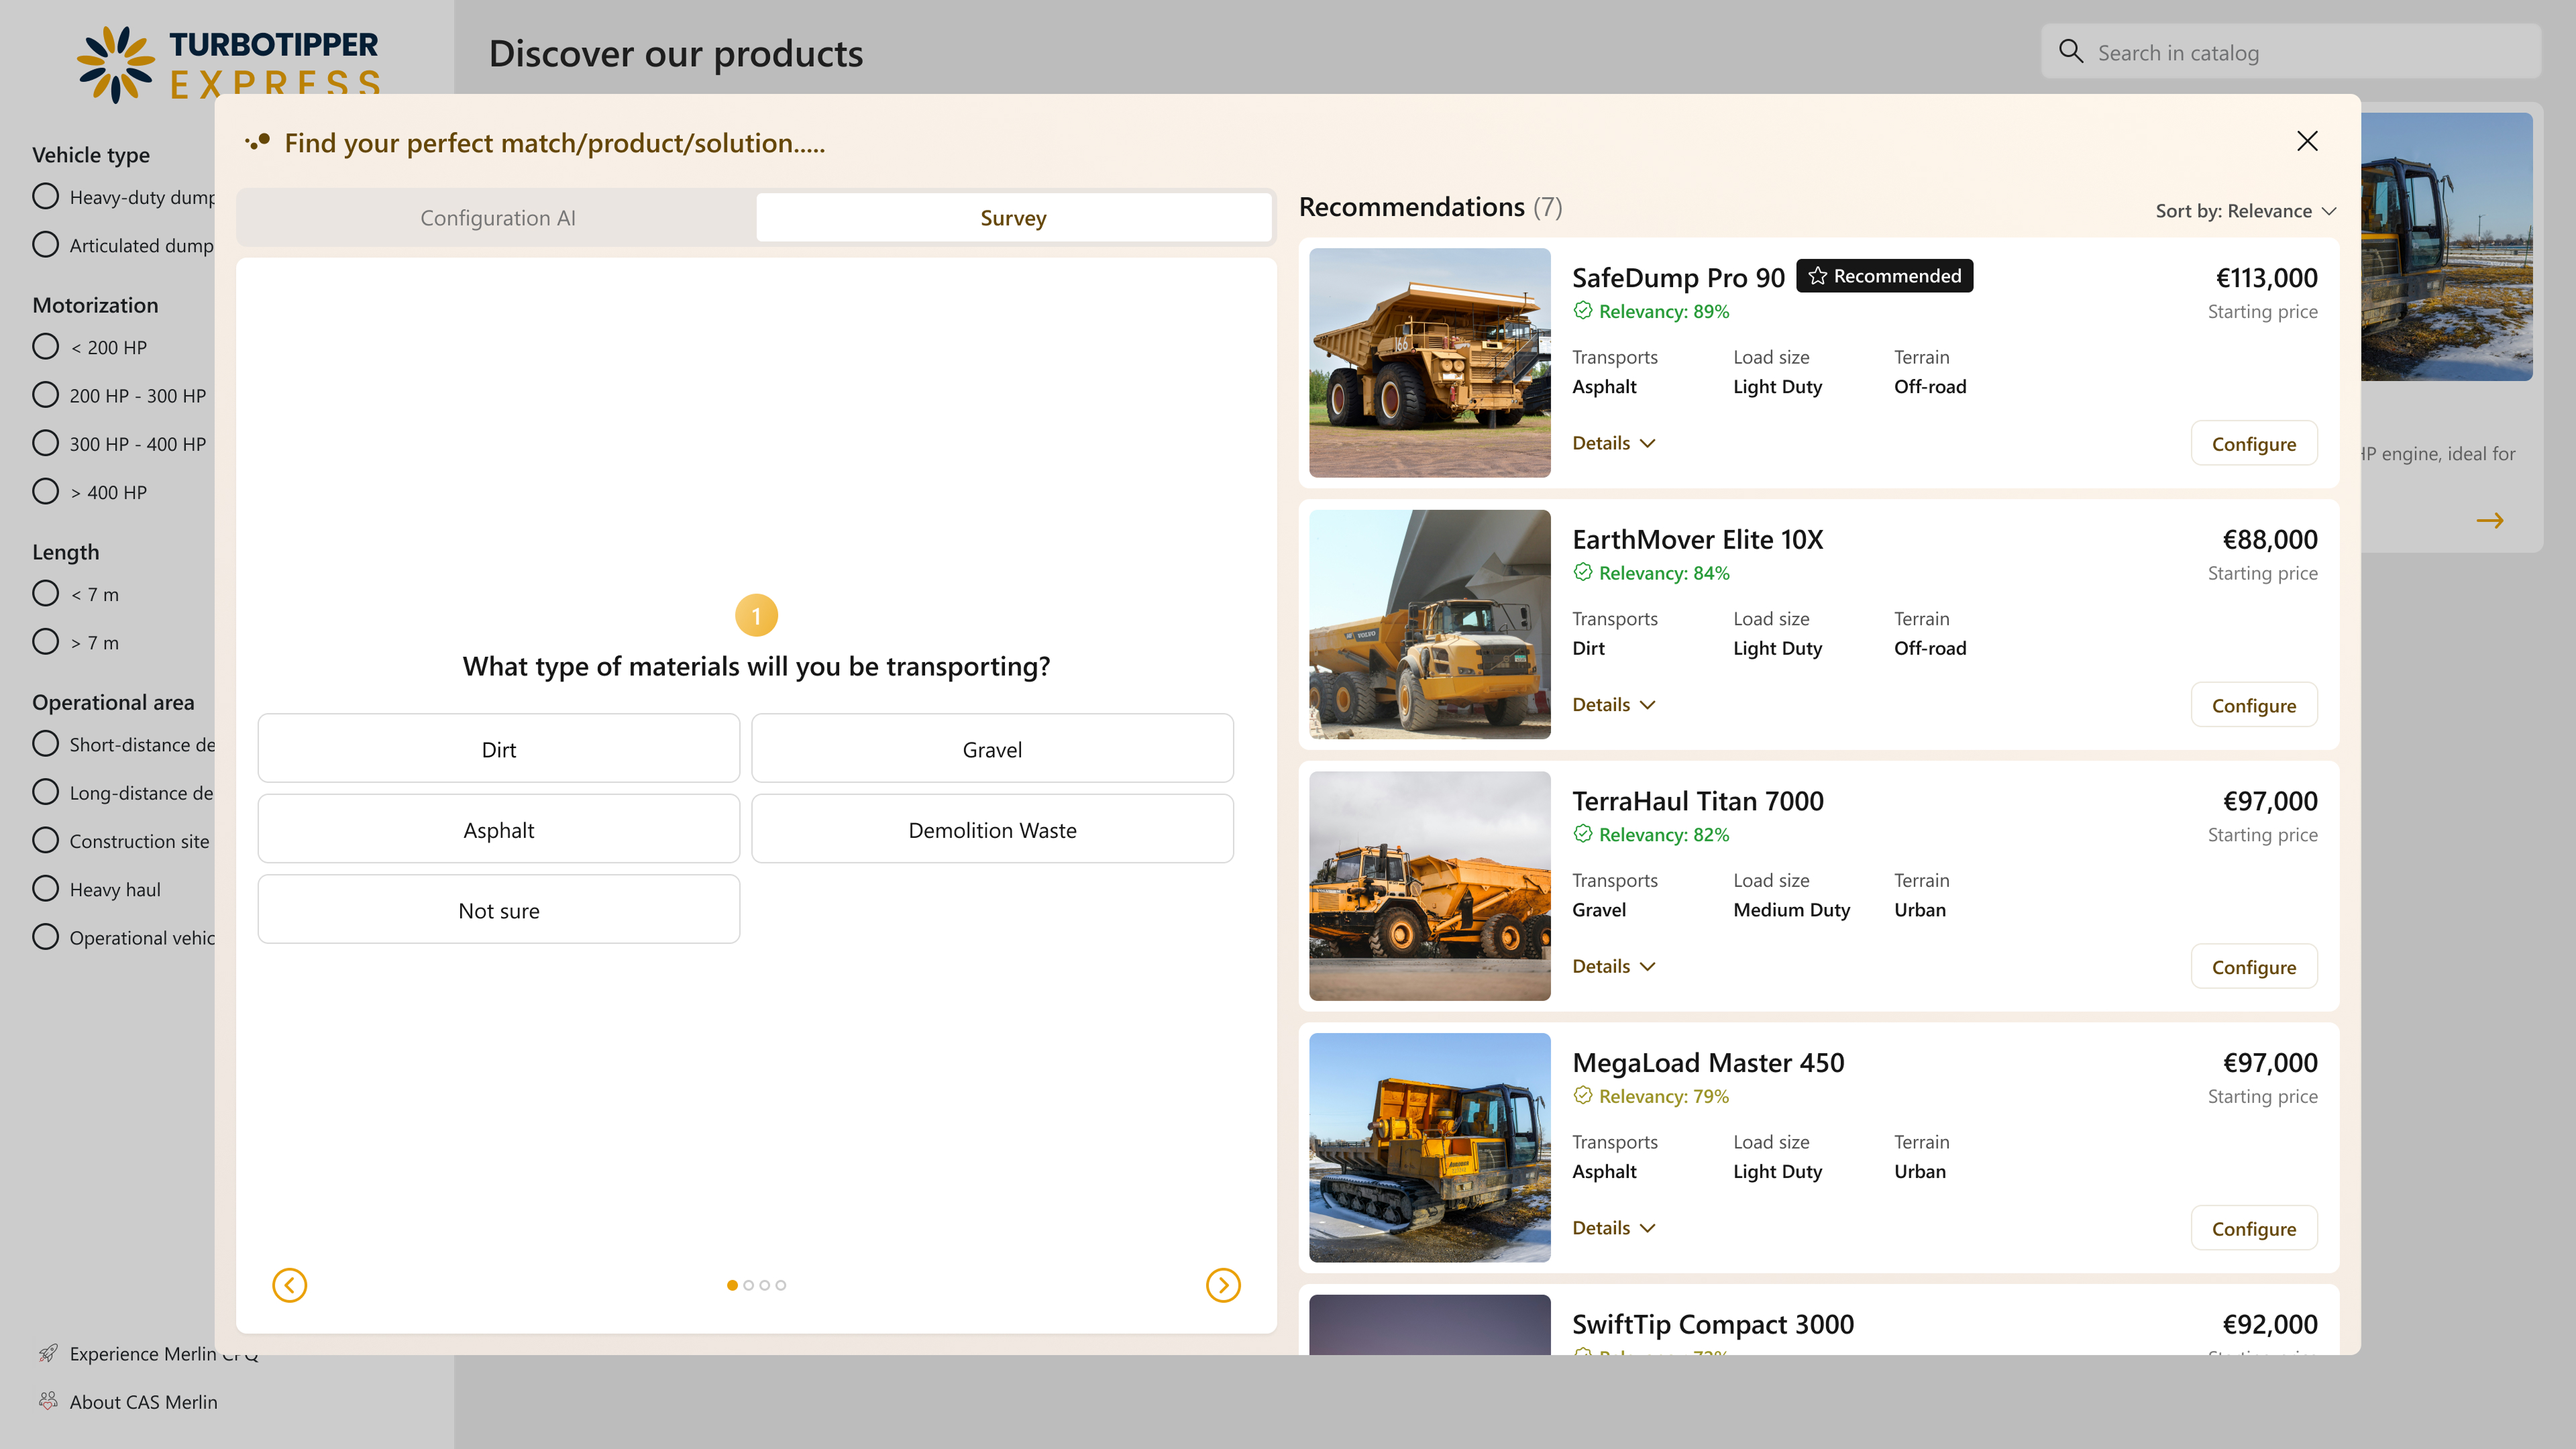This screenshot has height=1449, width=2576.
Task: Click the third carousel dot indicator
Action: [x=764, y=1285]
